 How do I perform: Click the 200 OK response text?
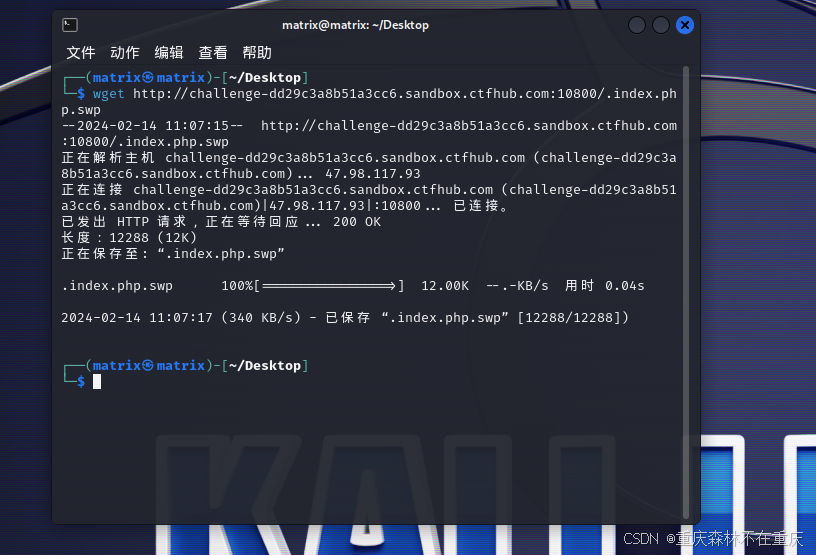pyautogui.click(x=357, y=222)
